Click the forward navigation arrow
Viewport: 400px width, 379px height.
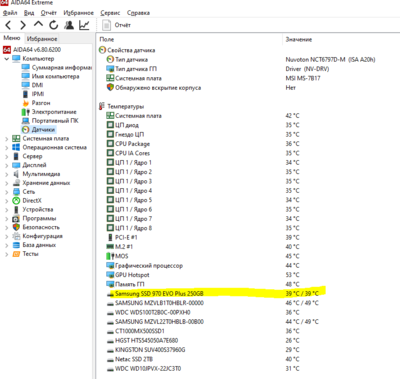(23, 25)
